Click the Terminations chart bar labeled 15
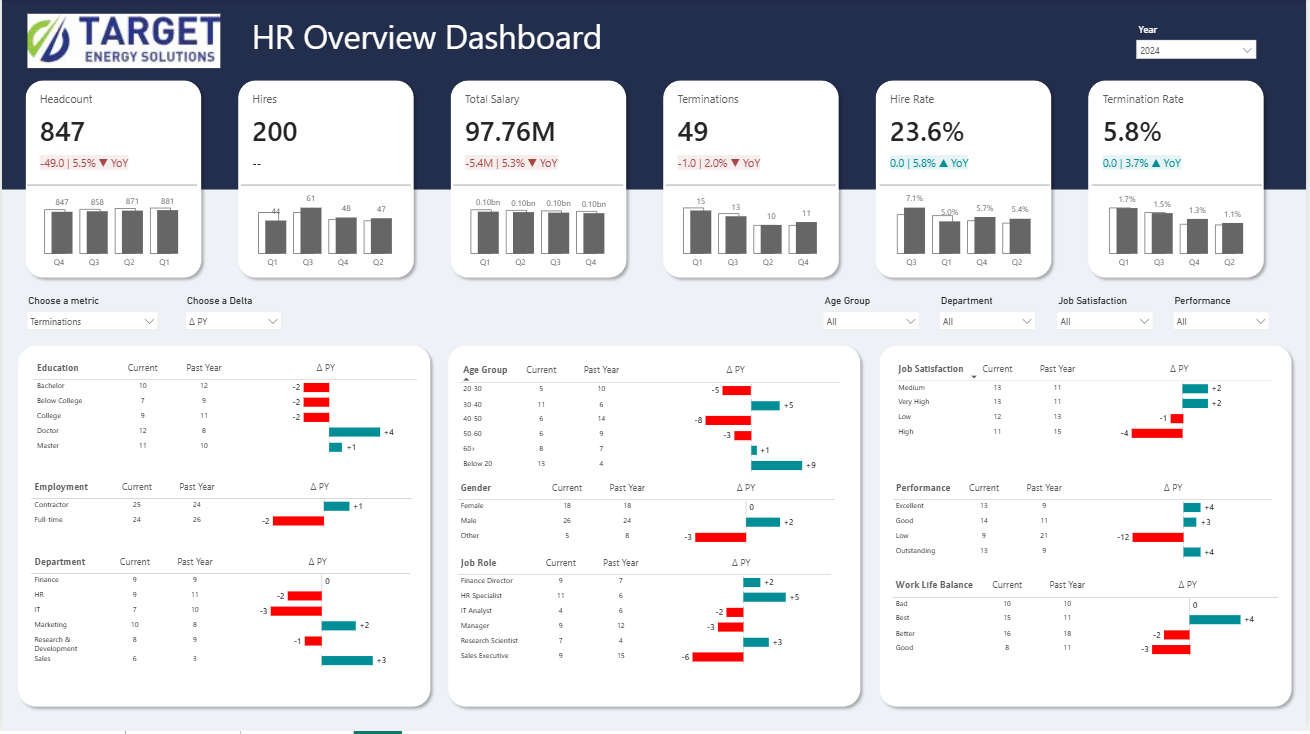Image resolution: width=1310 pixels, height=734 pixels. (x=700, y=231)
